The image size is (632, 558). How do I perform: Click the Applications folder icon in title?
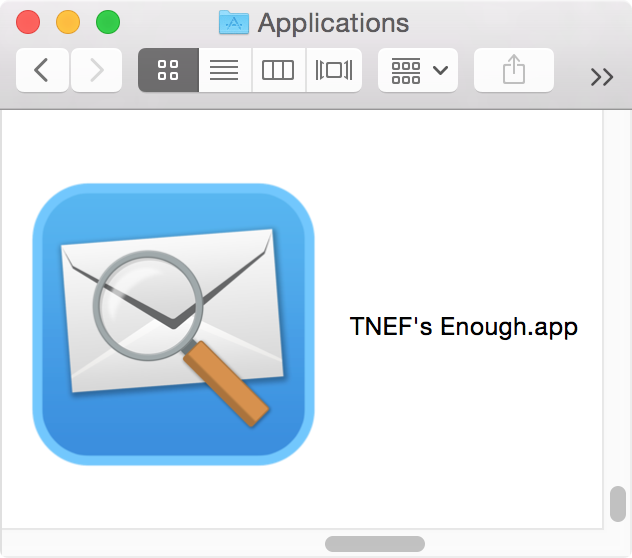(x=234, y=23)
